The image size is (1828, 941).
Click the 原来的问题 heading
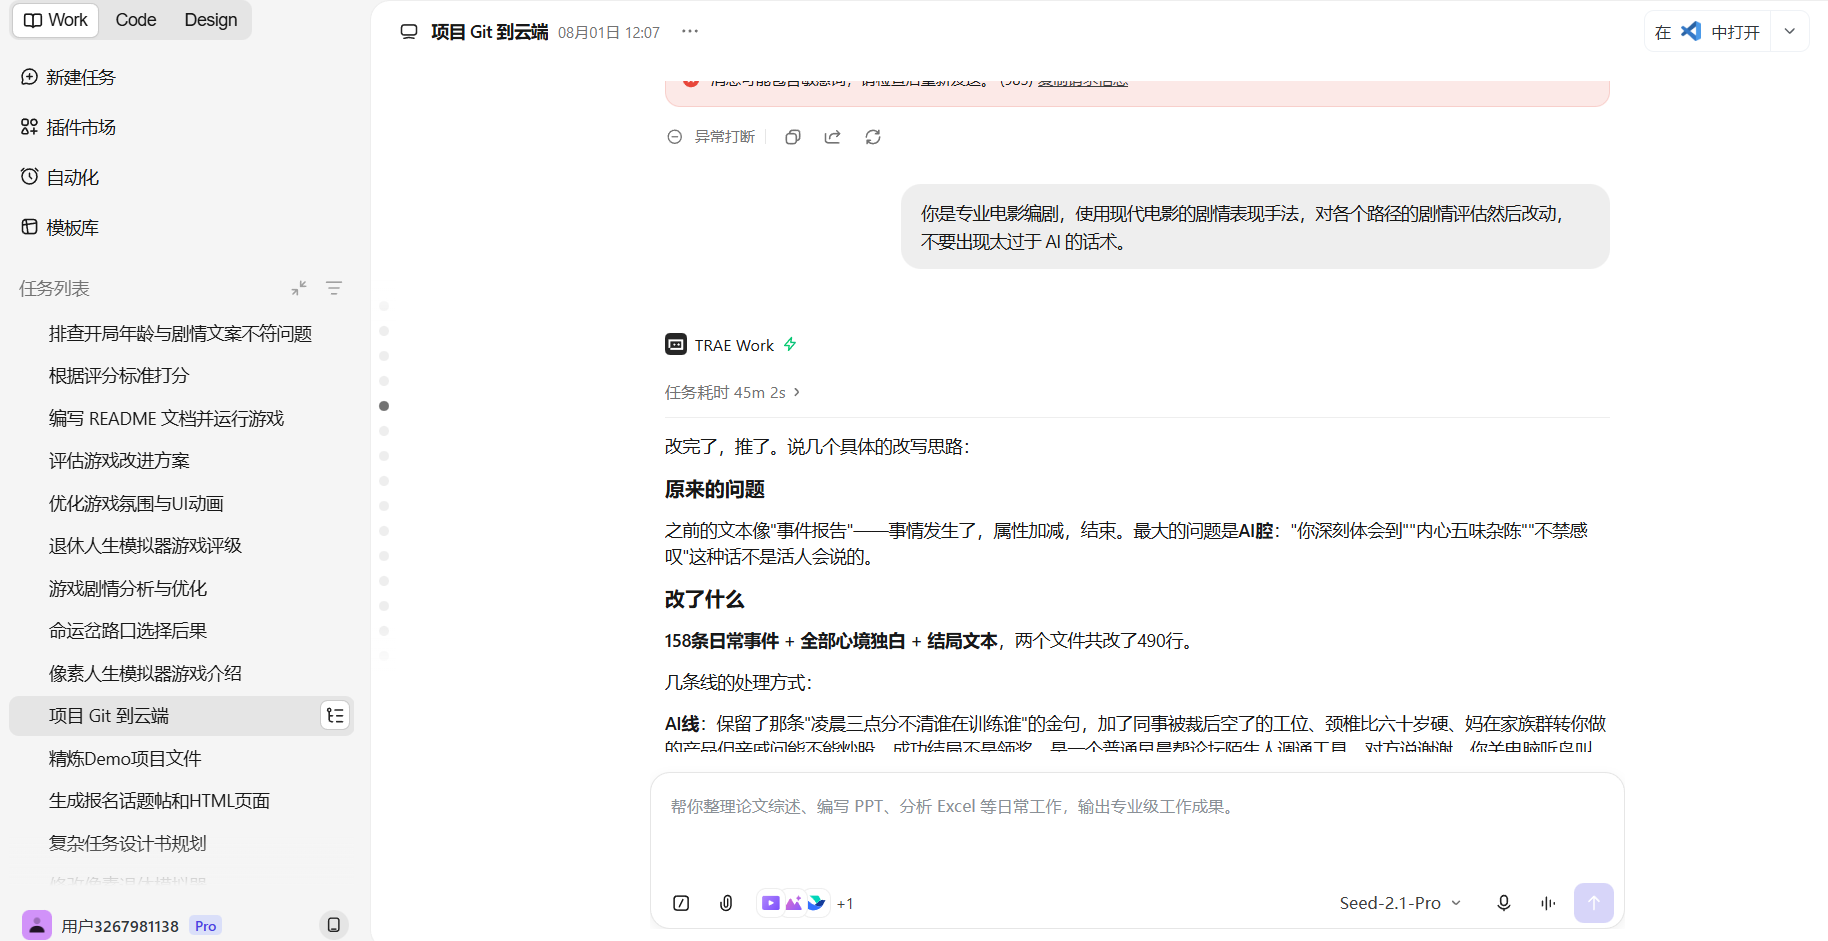[715, 489]
